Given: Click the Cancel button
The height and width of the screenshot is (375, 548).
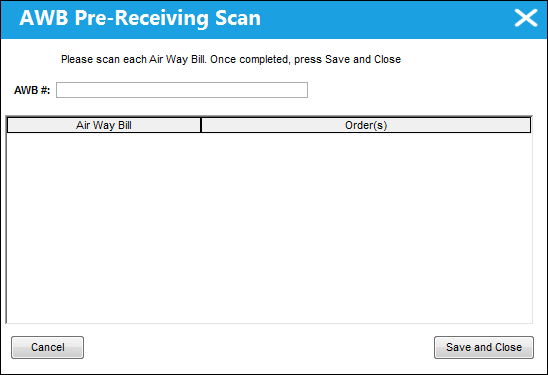Looking at the screenshot, I should tap(48, 347).
